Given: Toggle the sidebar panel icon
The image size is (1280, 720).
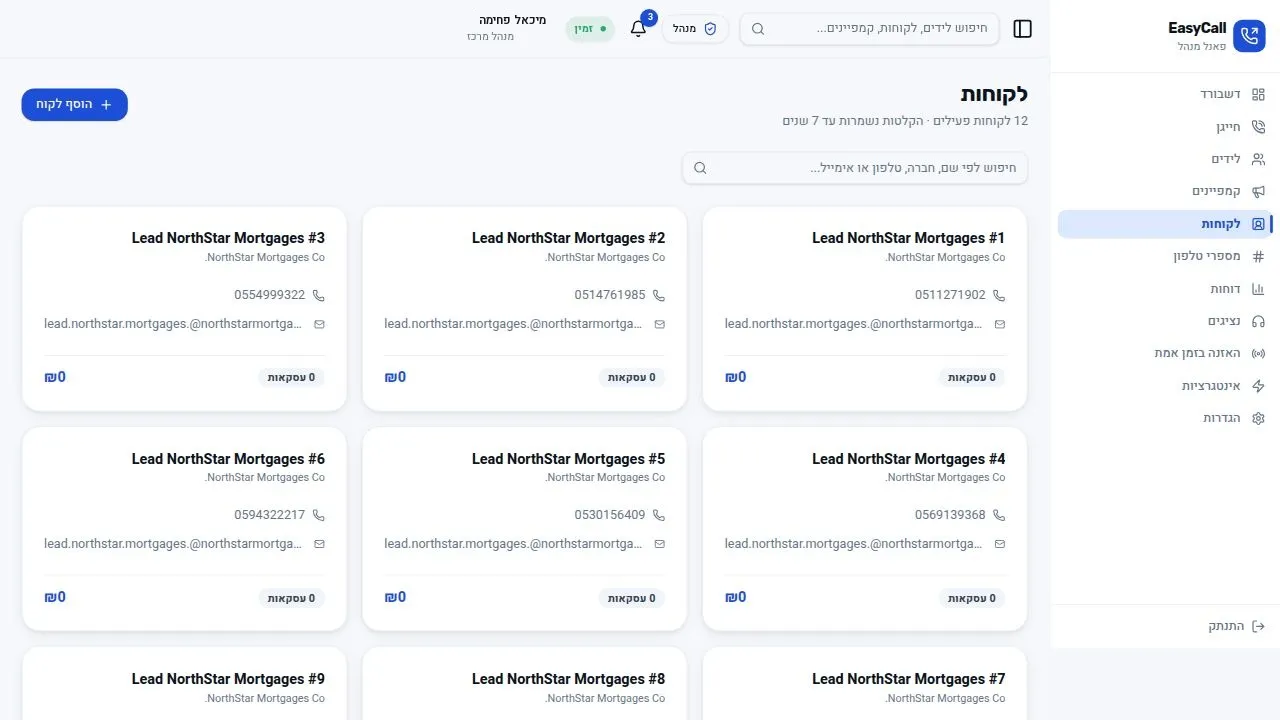Looking at the screenshot, I should click(1022, 29).
